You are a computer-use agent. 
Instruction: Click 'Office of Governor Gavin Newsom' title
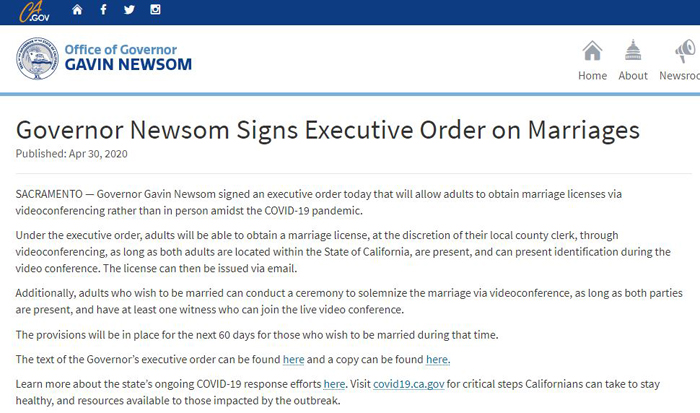pos(128,58)
